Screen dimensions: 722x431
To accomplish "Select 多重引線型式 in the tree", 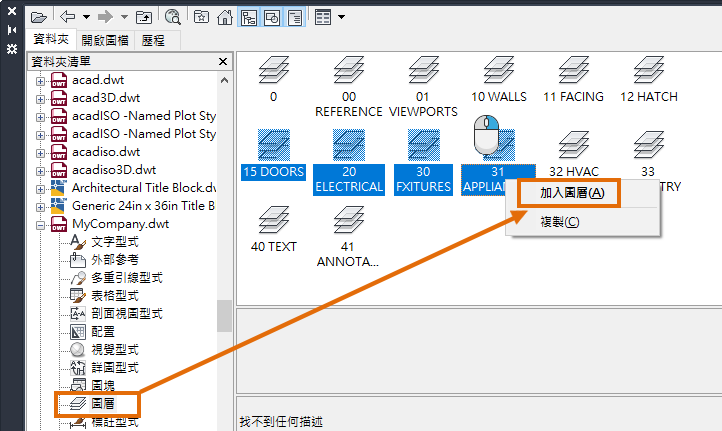I will pos(127,278).
